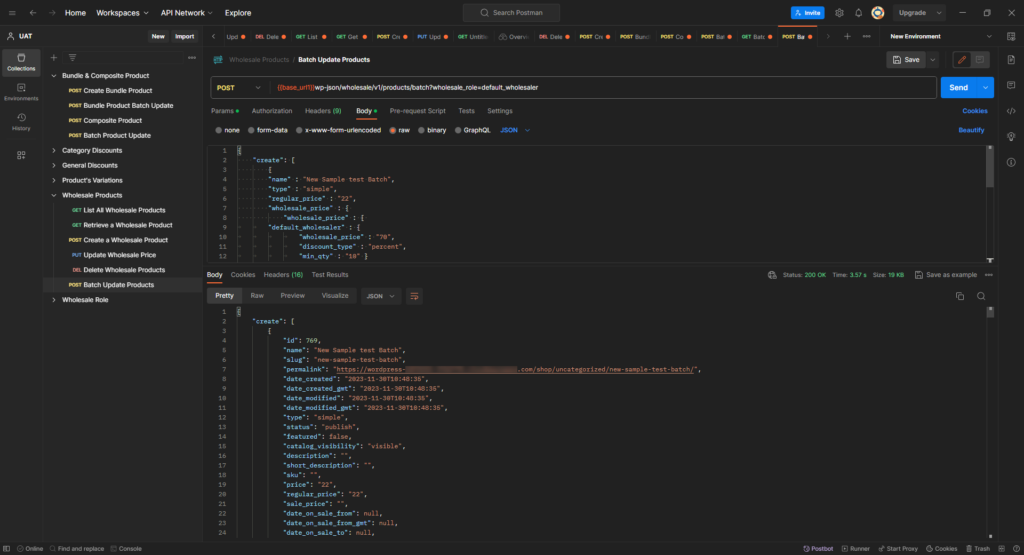Open the Test Results response tab

point(330,274)
